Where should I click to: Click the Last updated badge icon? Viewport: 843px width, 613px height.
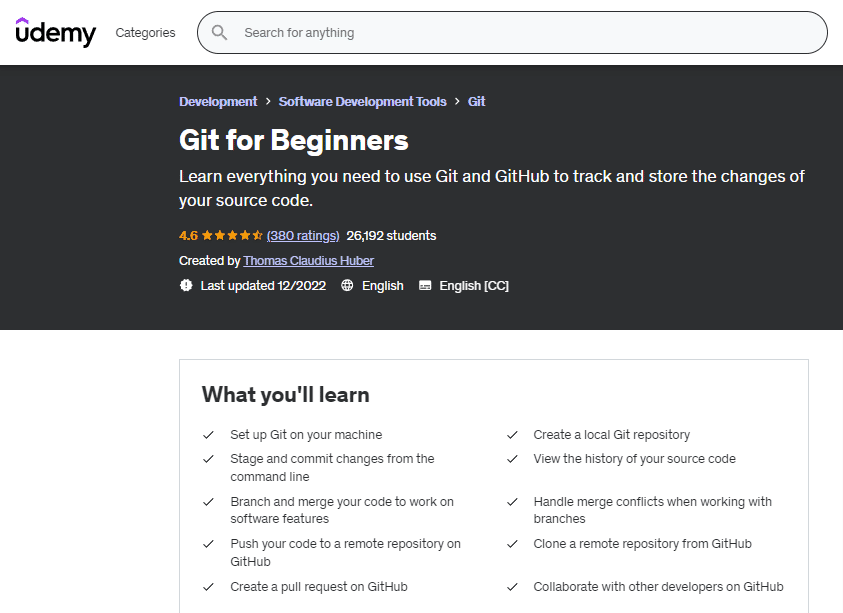point(186,286)
